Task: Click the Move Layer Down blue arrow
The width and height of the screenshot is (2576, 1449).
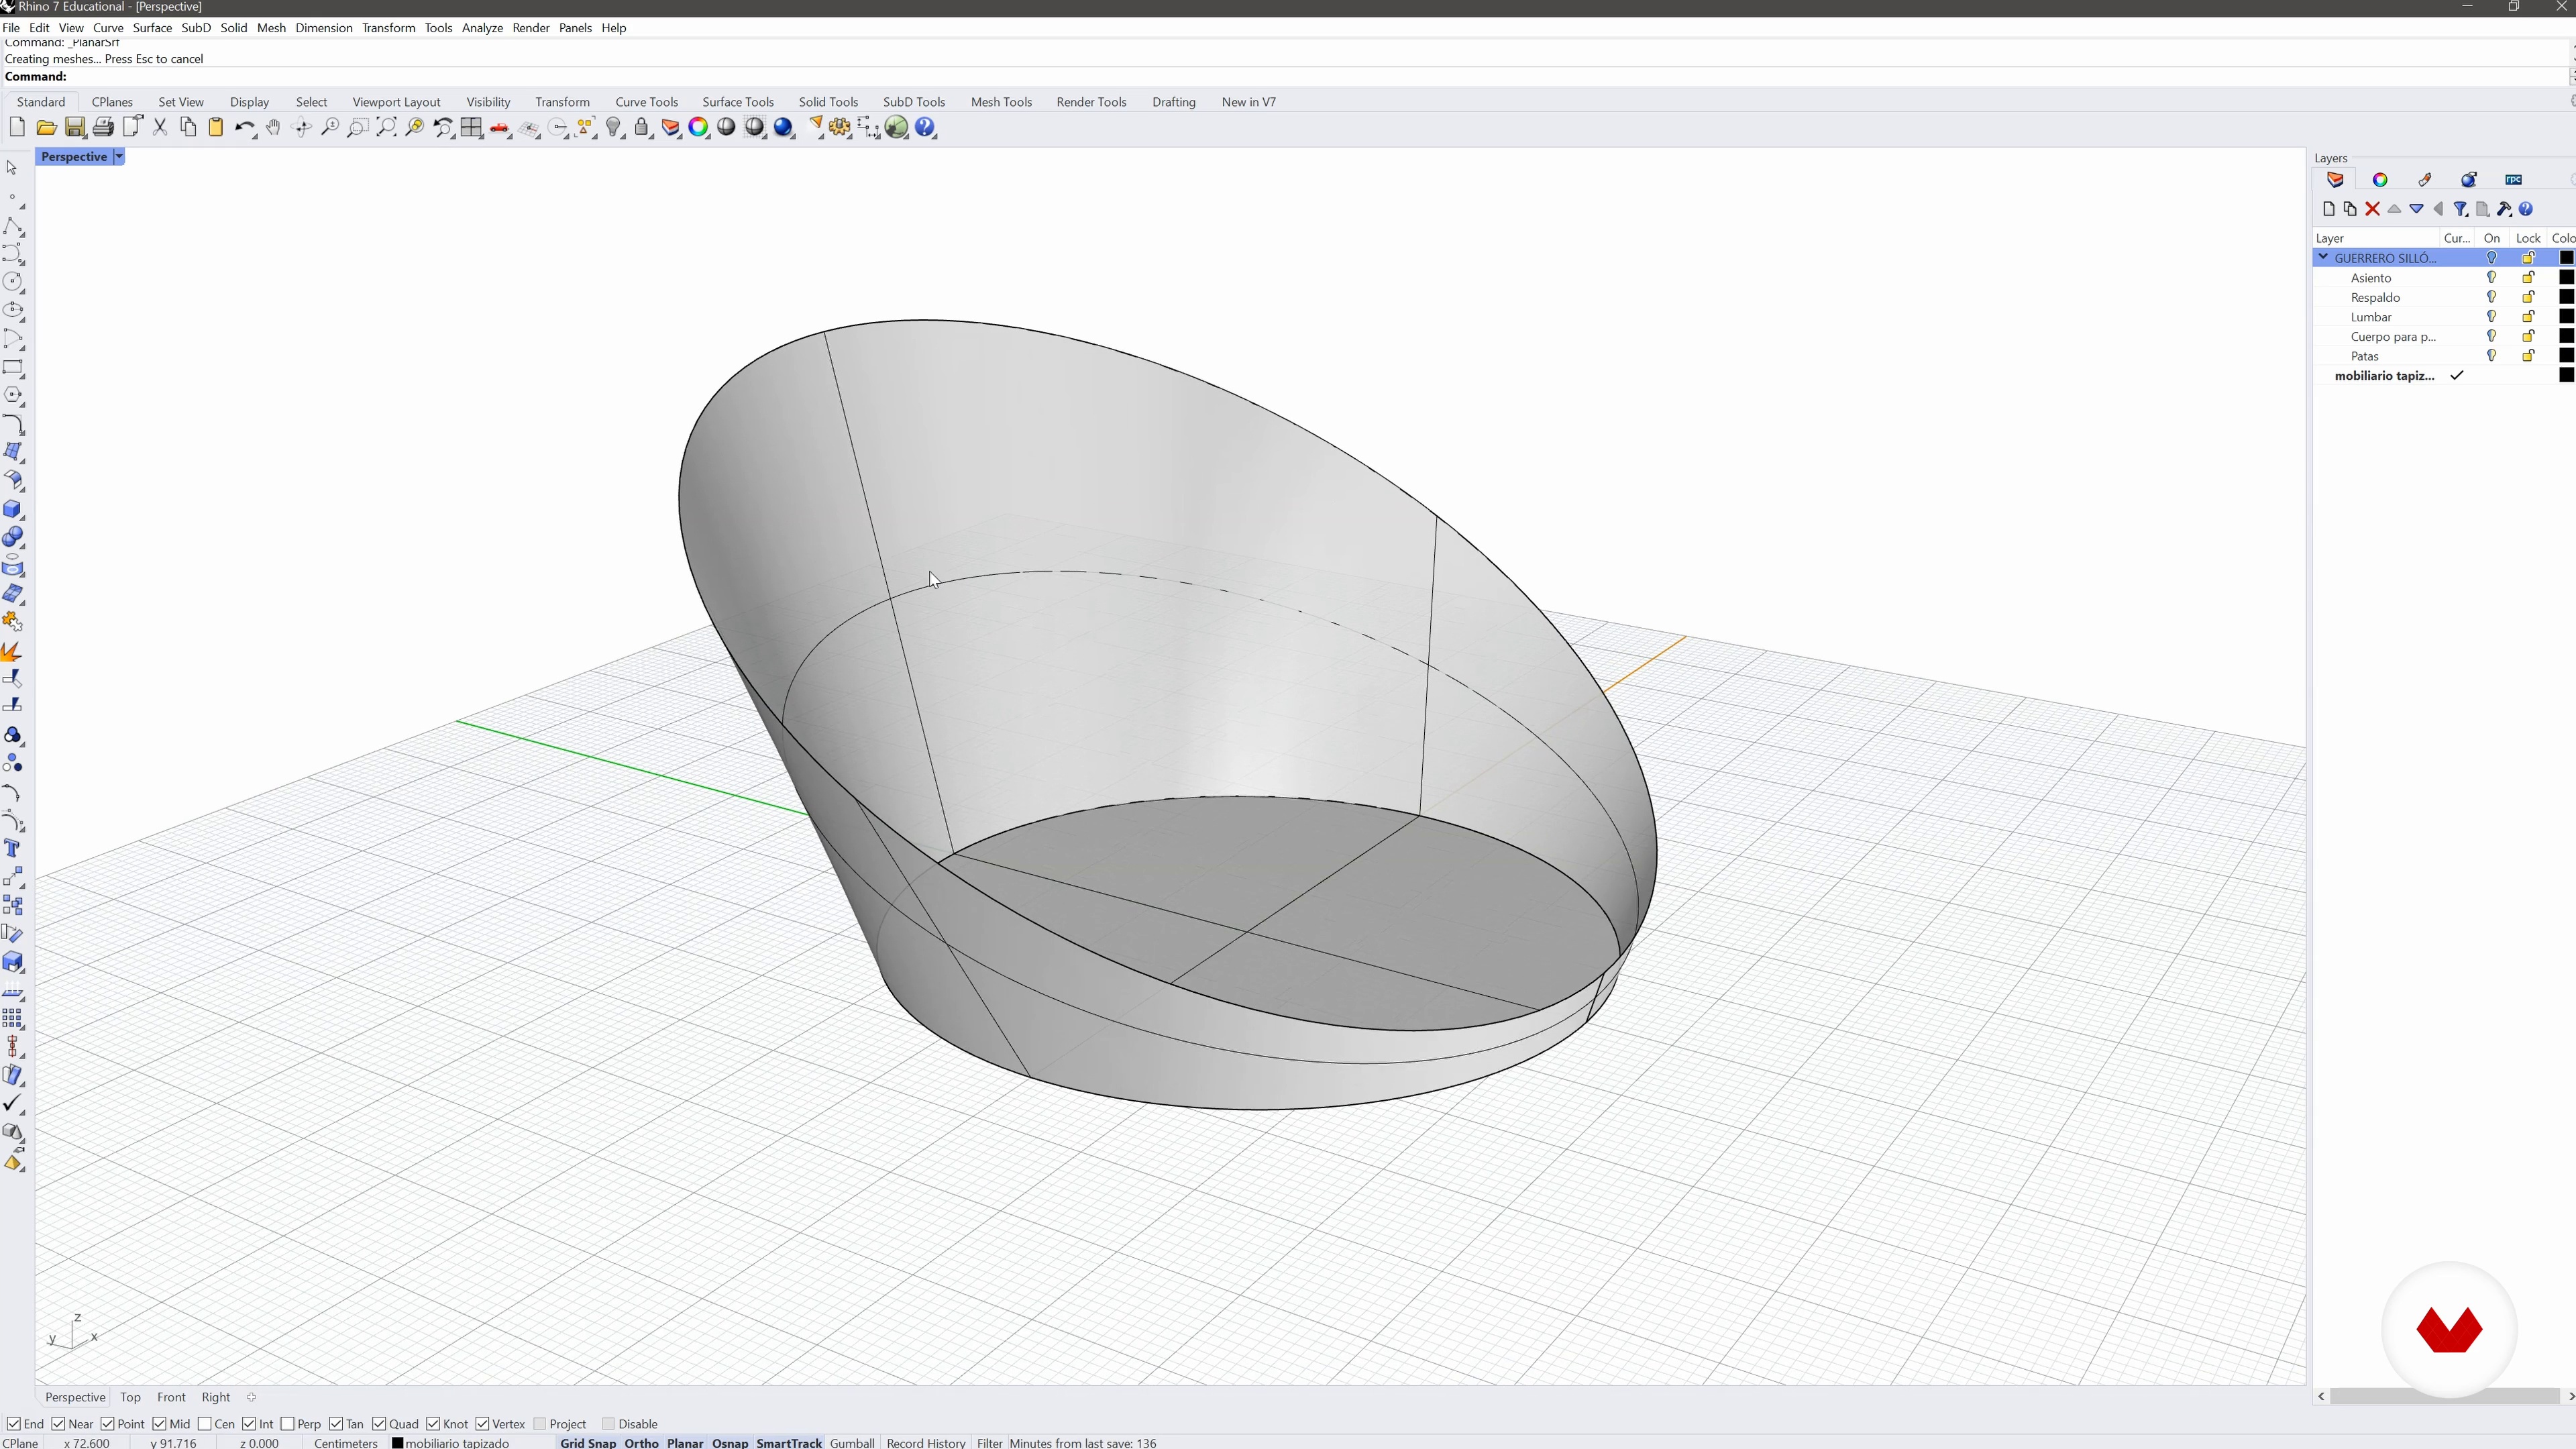Action: [2416, 209]
